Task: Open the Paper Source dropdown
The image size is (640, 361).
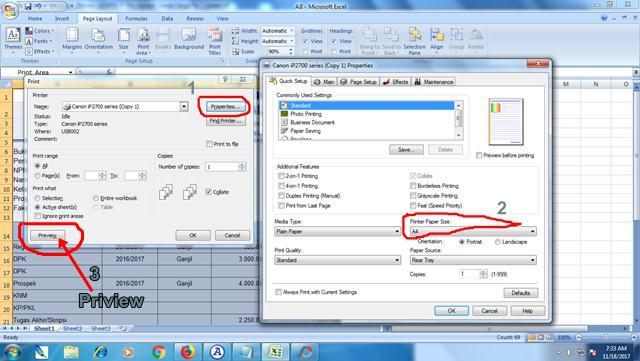Action: coord(473,260)
